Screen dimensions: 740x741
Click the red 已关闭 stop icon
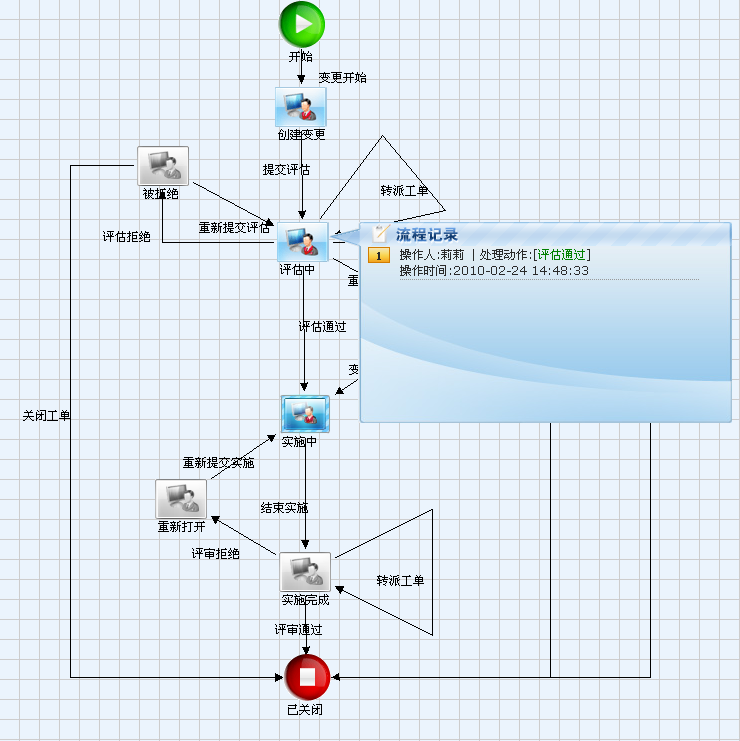click(307, 678)
